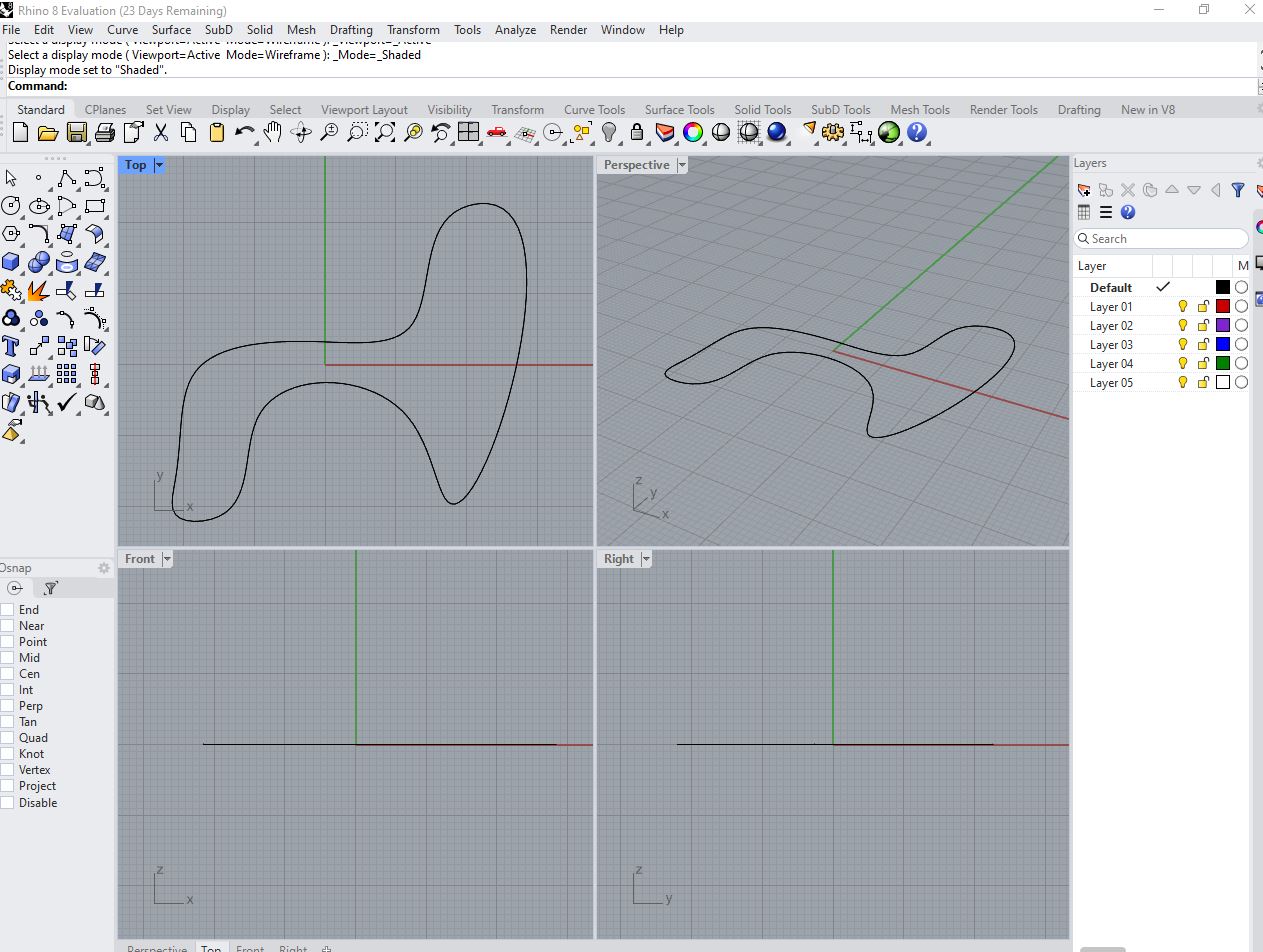The height and width of the screenshot is (952, 1263).
Task: Lock Layer 04 using its padlock icon
Action: [1203, 363]
